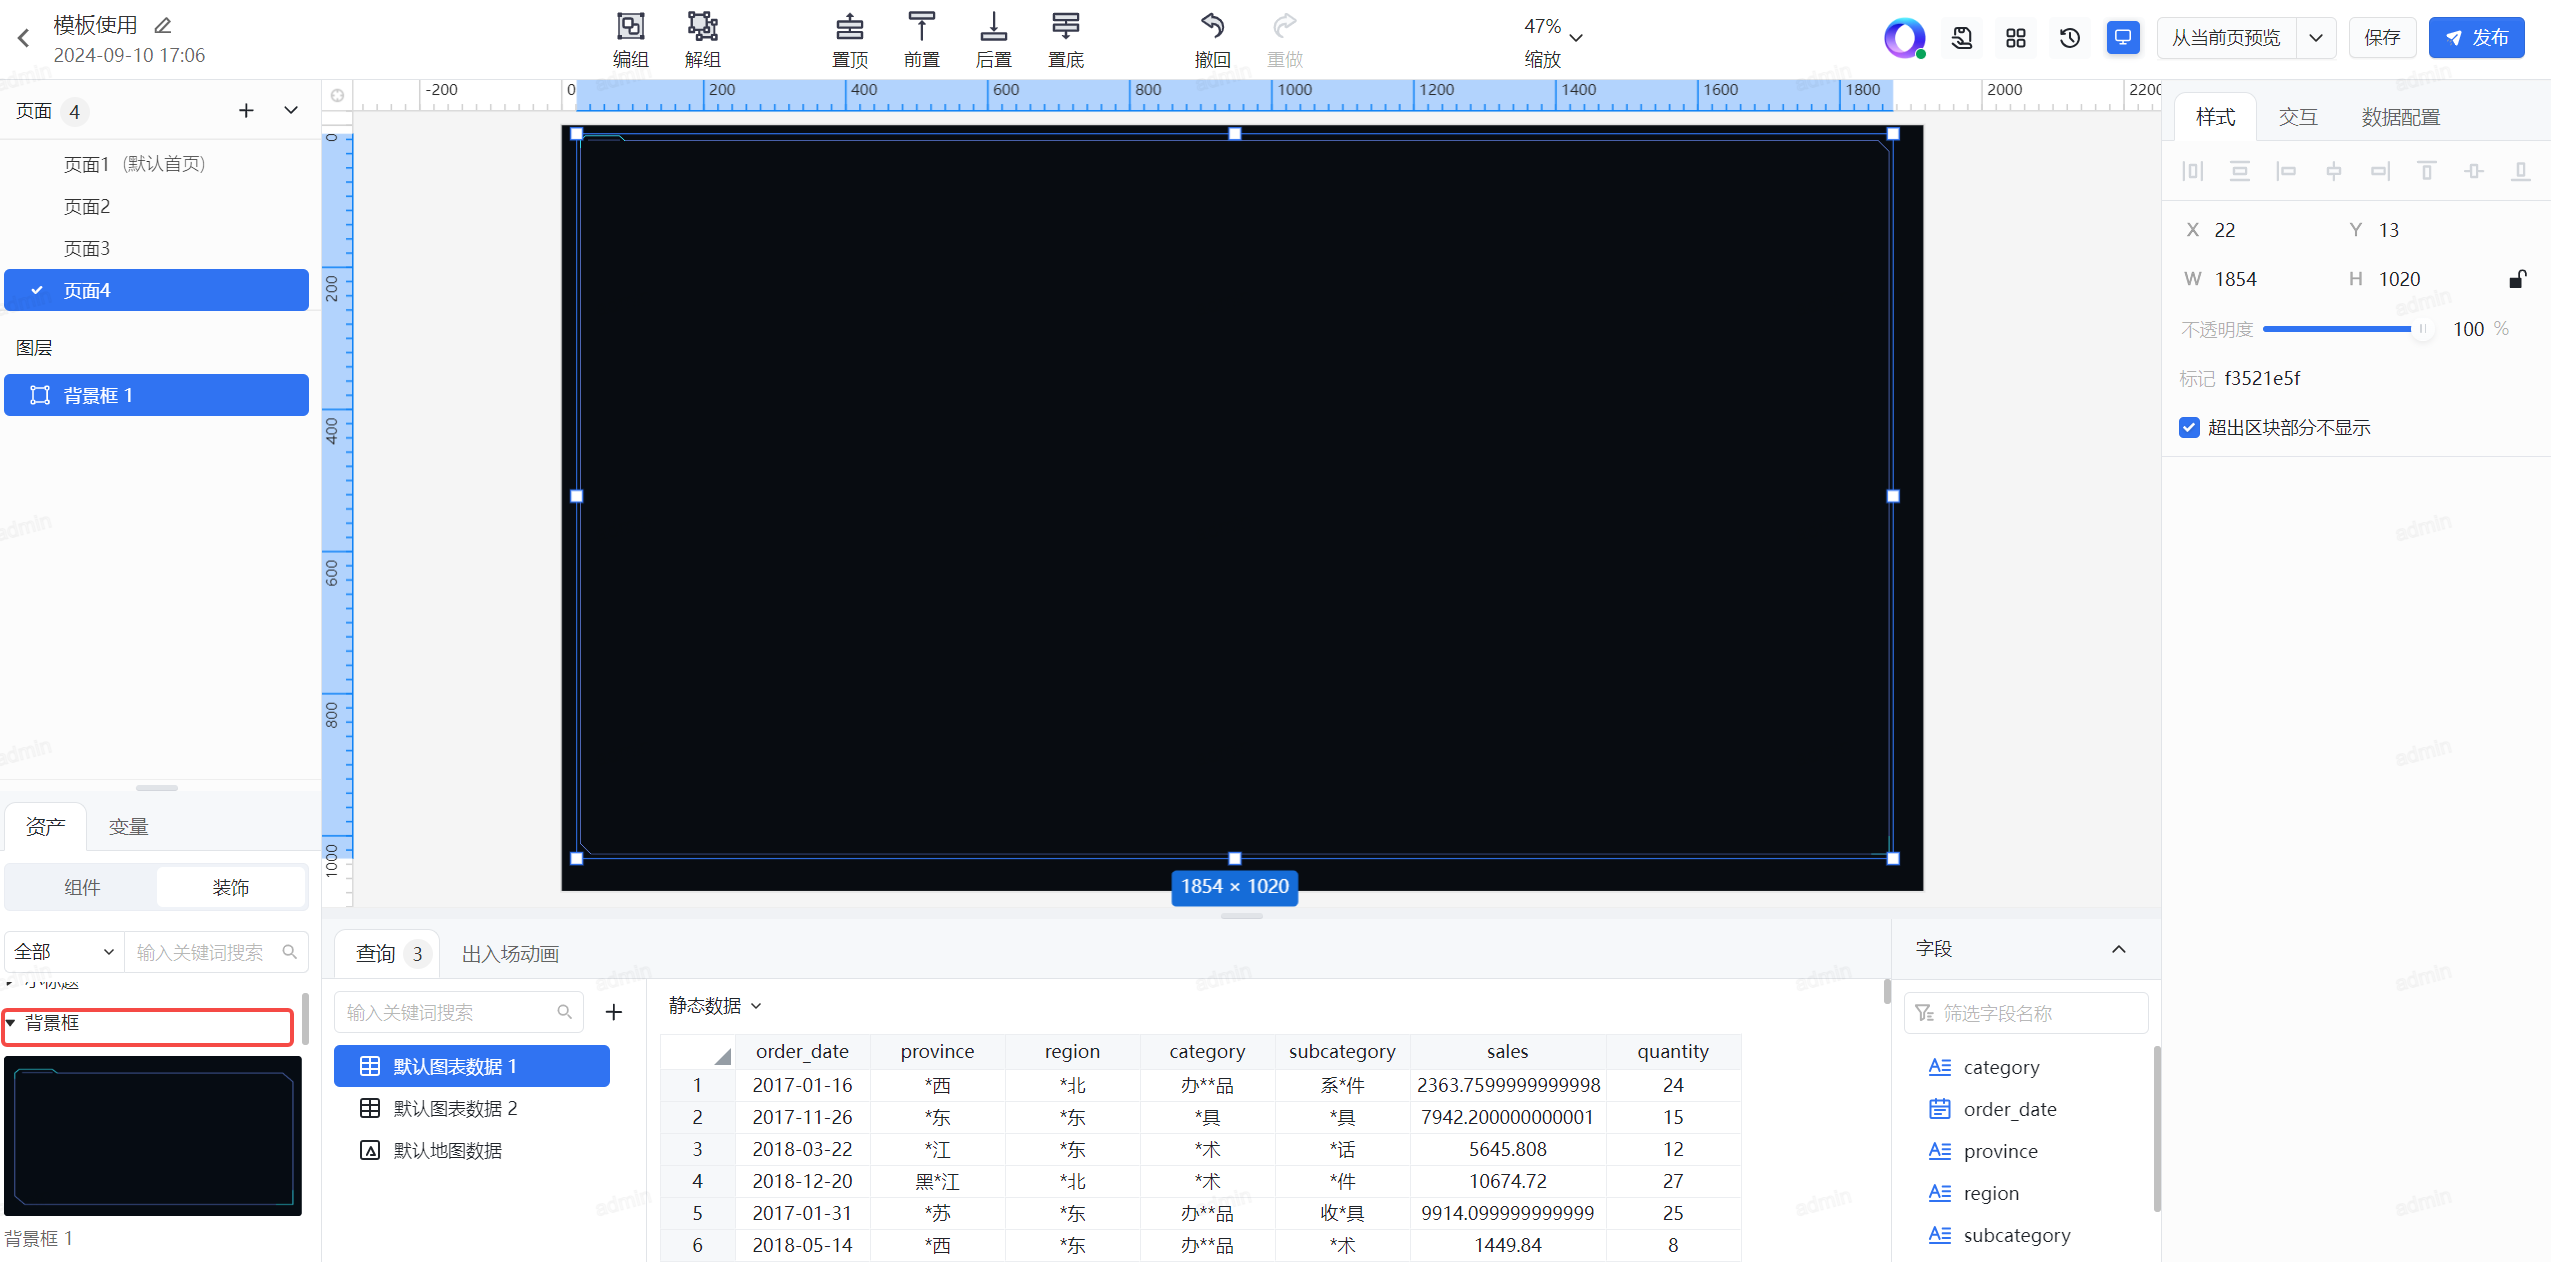Add a new page with plus icon
This screenshot has height=1262, width=2551.
coord(246,110)
